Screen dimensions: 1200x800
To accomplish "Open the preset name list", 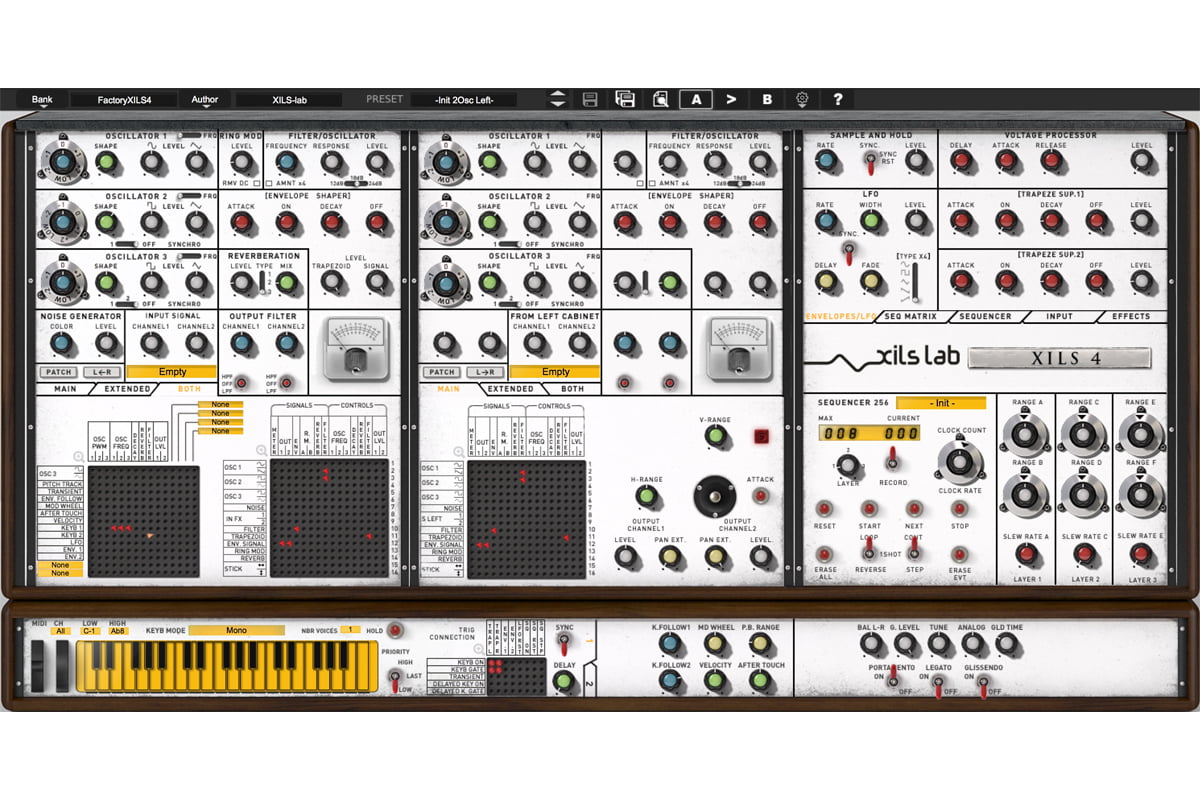I will click(x=462, y=99).
